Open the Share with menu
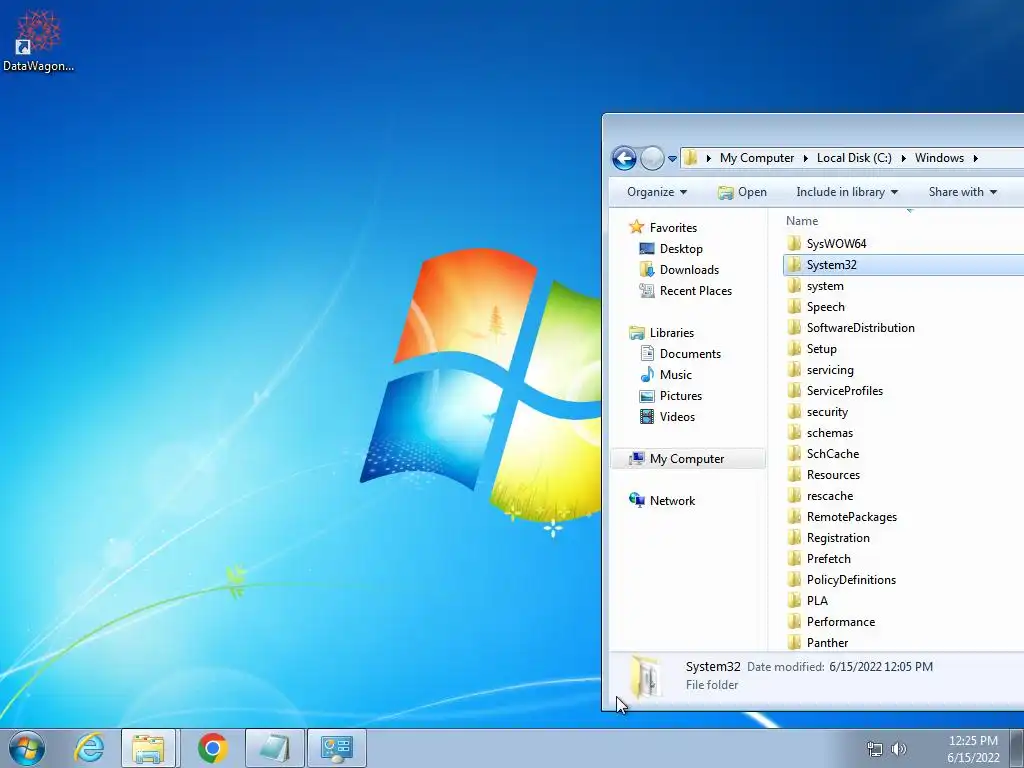 click(x=963, y=192)
